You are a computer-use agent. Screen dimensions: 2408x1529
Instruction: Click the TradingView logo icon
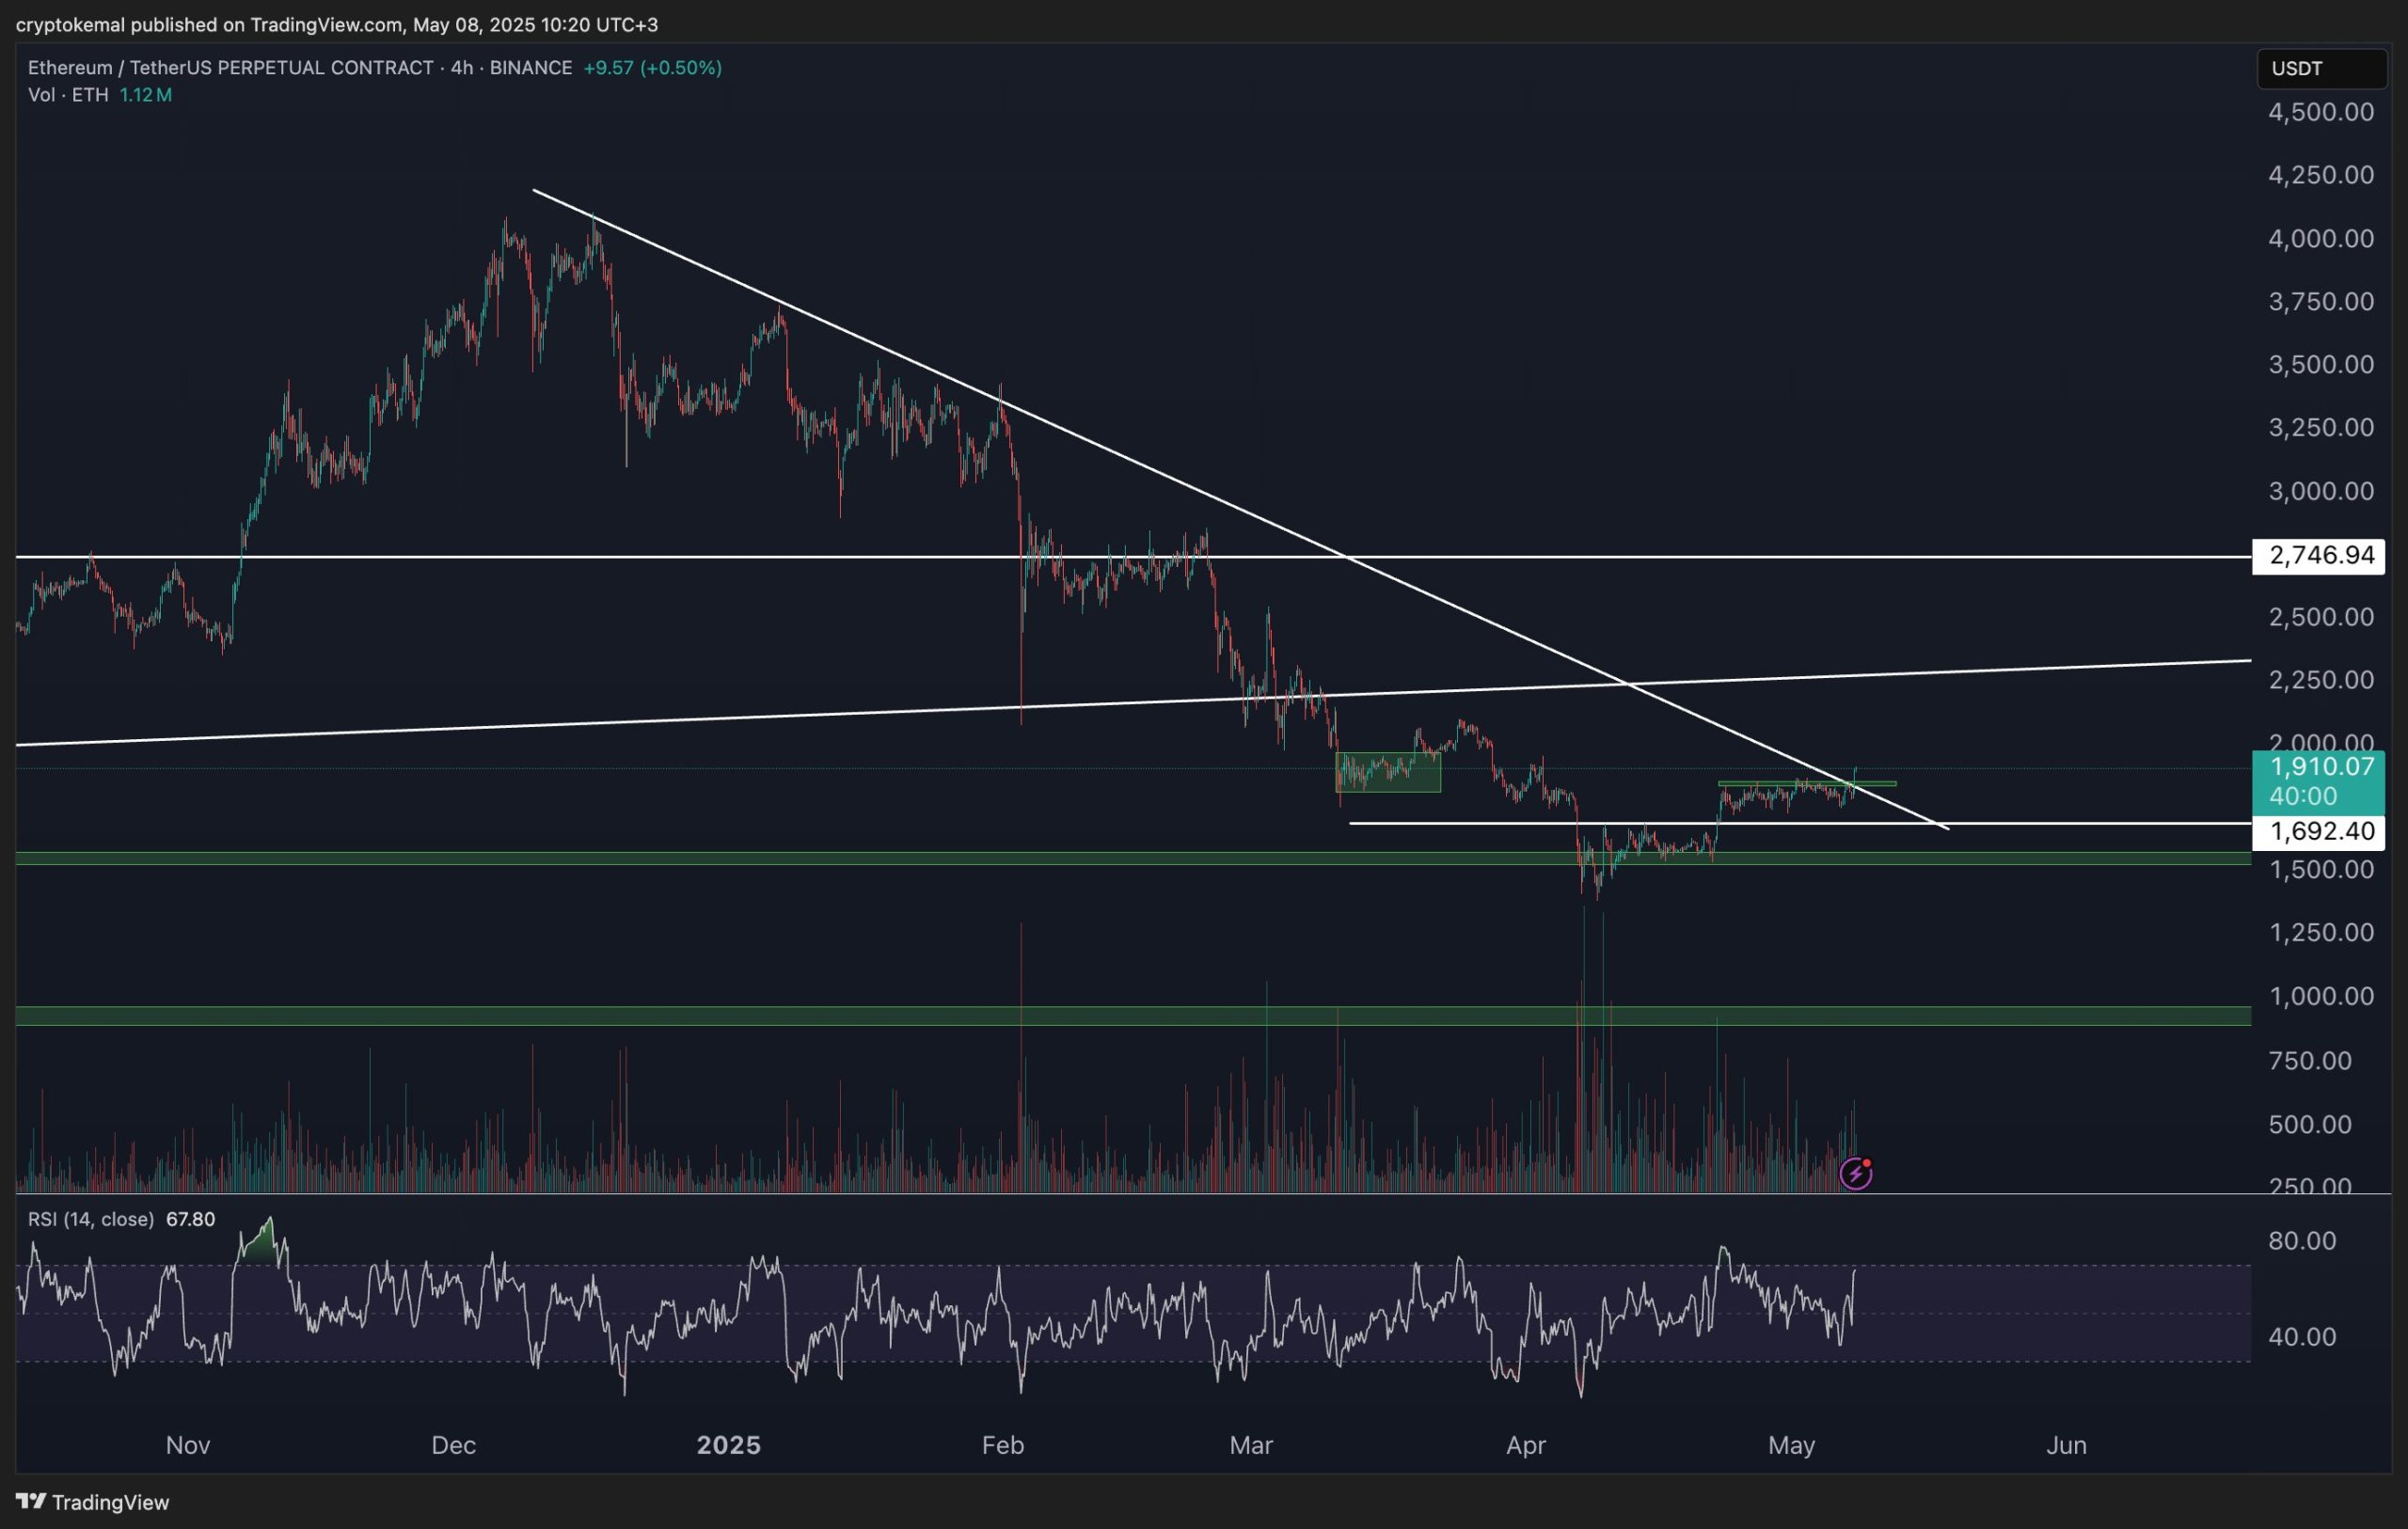point(30,1501)
